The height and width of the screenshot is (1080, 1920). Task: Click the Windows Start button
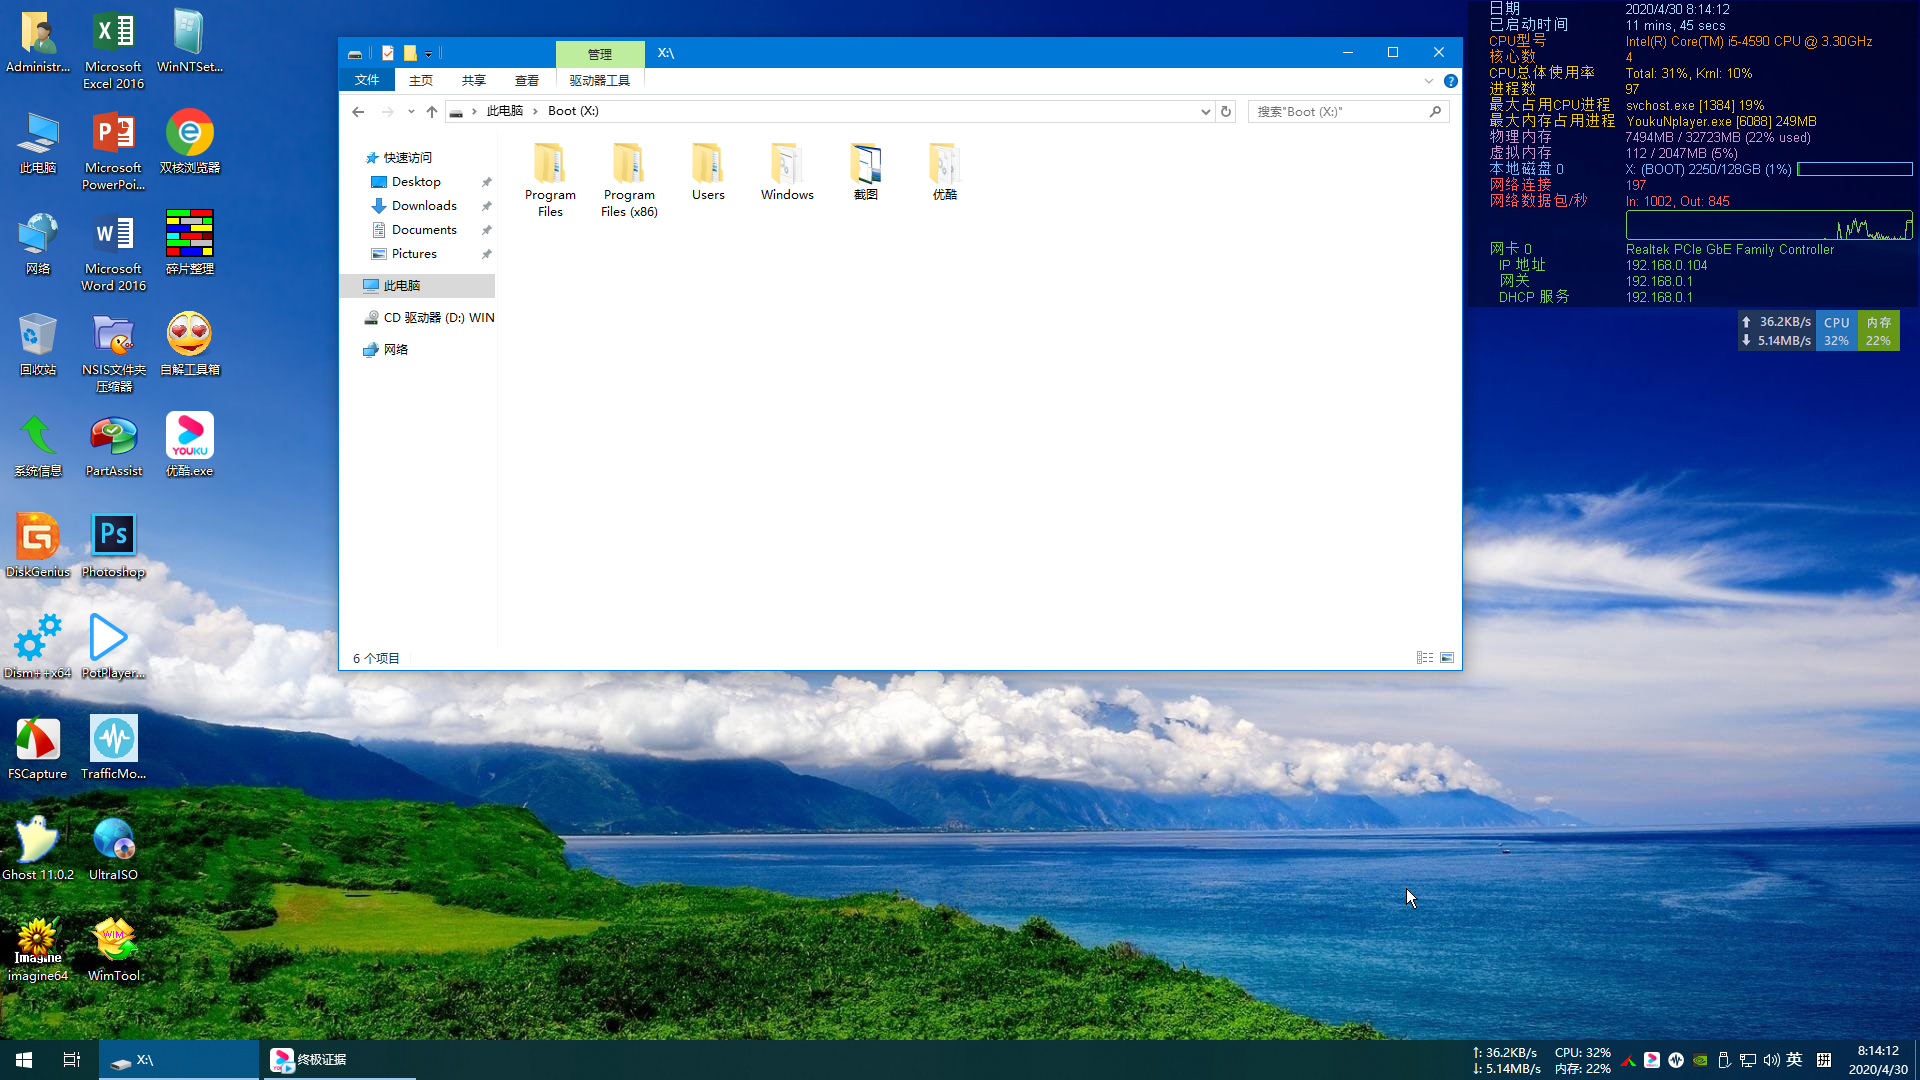[24, 1060]
